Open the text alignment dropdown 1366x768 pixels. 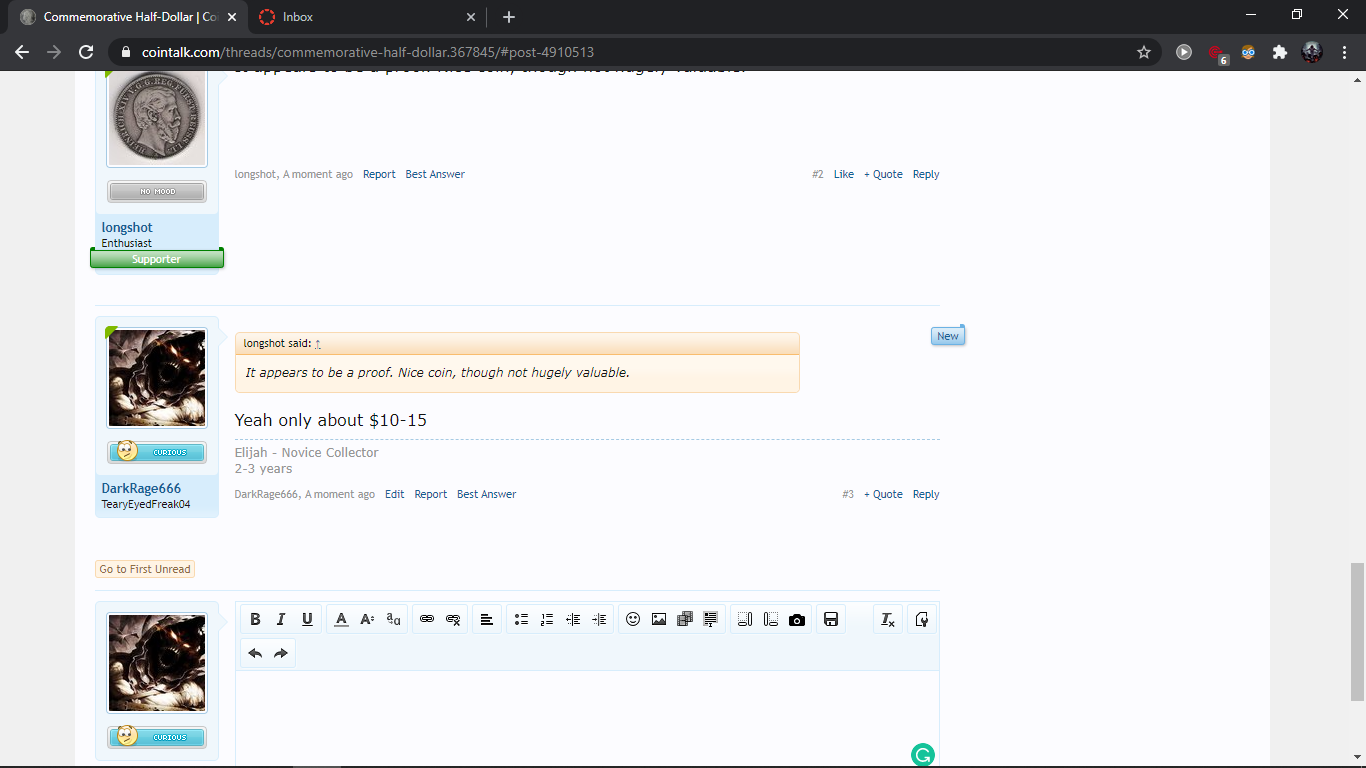486,620
